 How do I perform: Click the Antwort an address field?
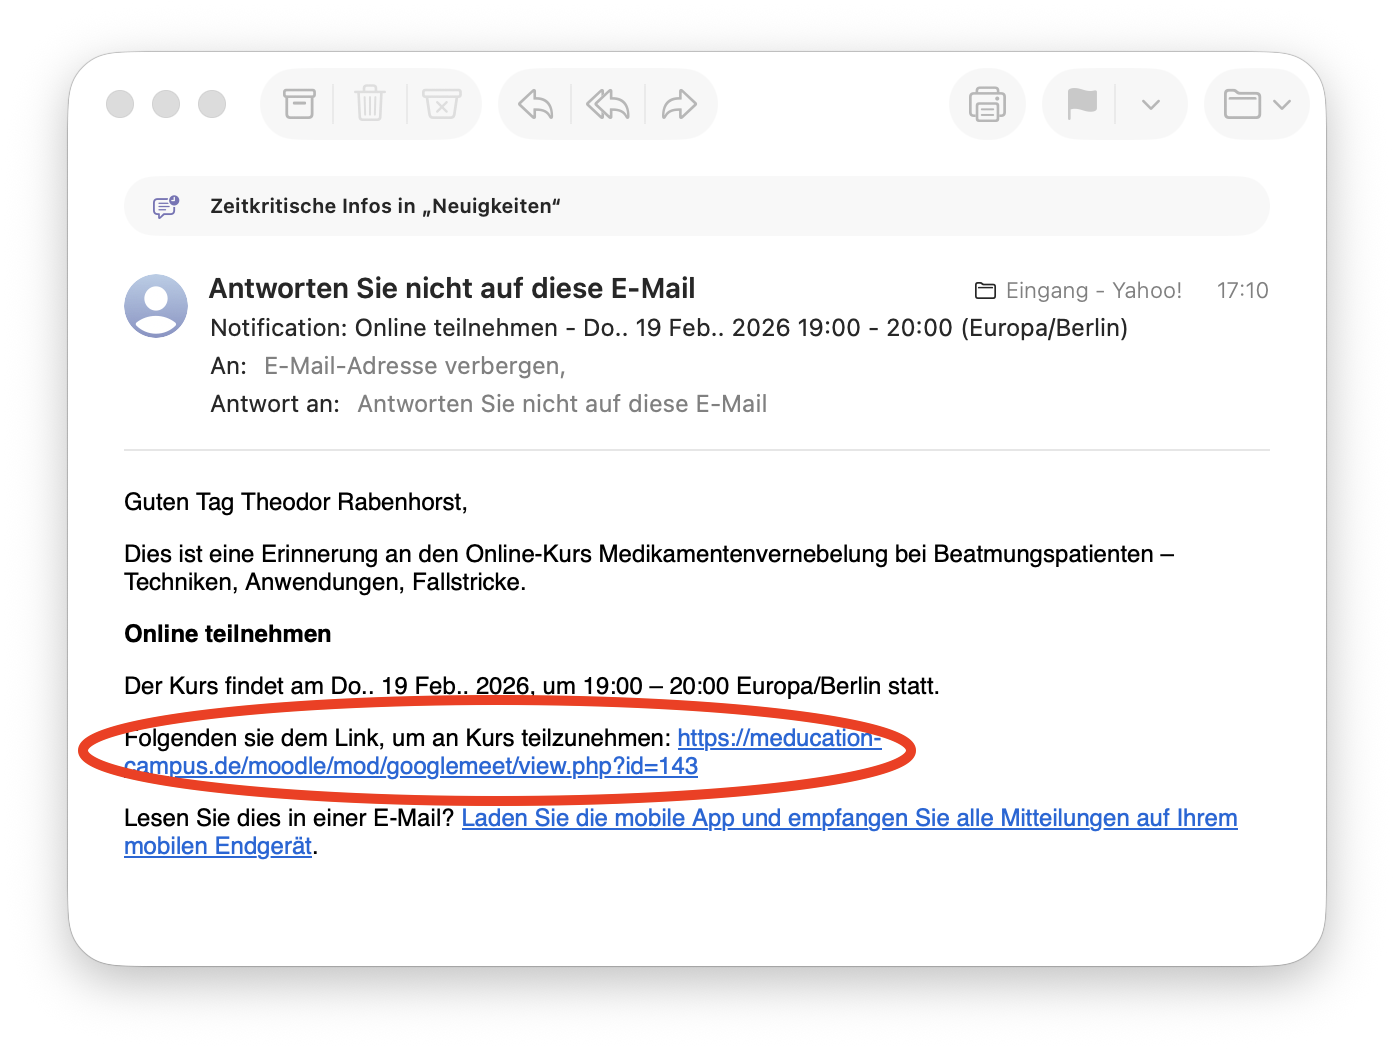562,403
